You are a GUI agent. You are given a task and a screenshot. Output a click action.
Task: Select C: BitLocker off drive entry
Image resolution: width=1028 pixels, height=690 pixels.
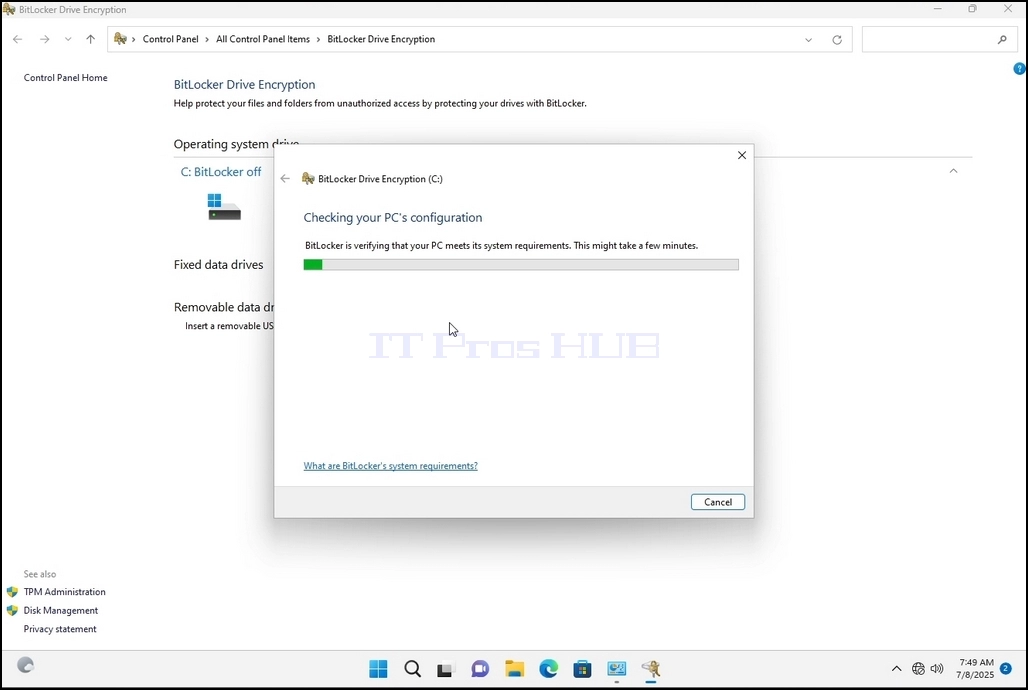(x=221, y=172)
